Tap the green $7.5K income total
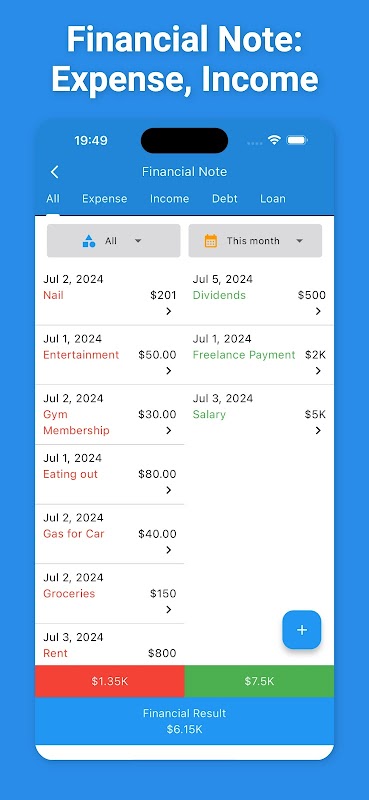This screenshot has width=369, height=800. click(x=259, y=681)
